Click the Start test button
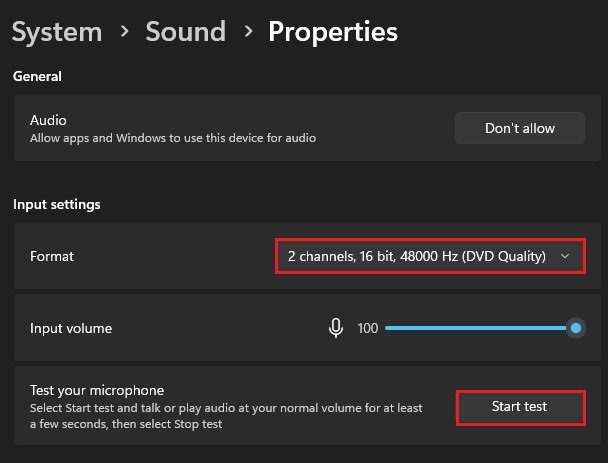The height and width of the screenshot is (463, 608). click(x=520, y=407)
